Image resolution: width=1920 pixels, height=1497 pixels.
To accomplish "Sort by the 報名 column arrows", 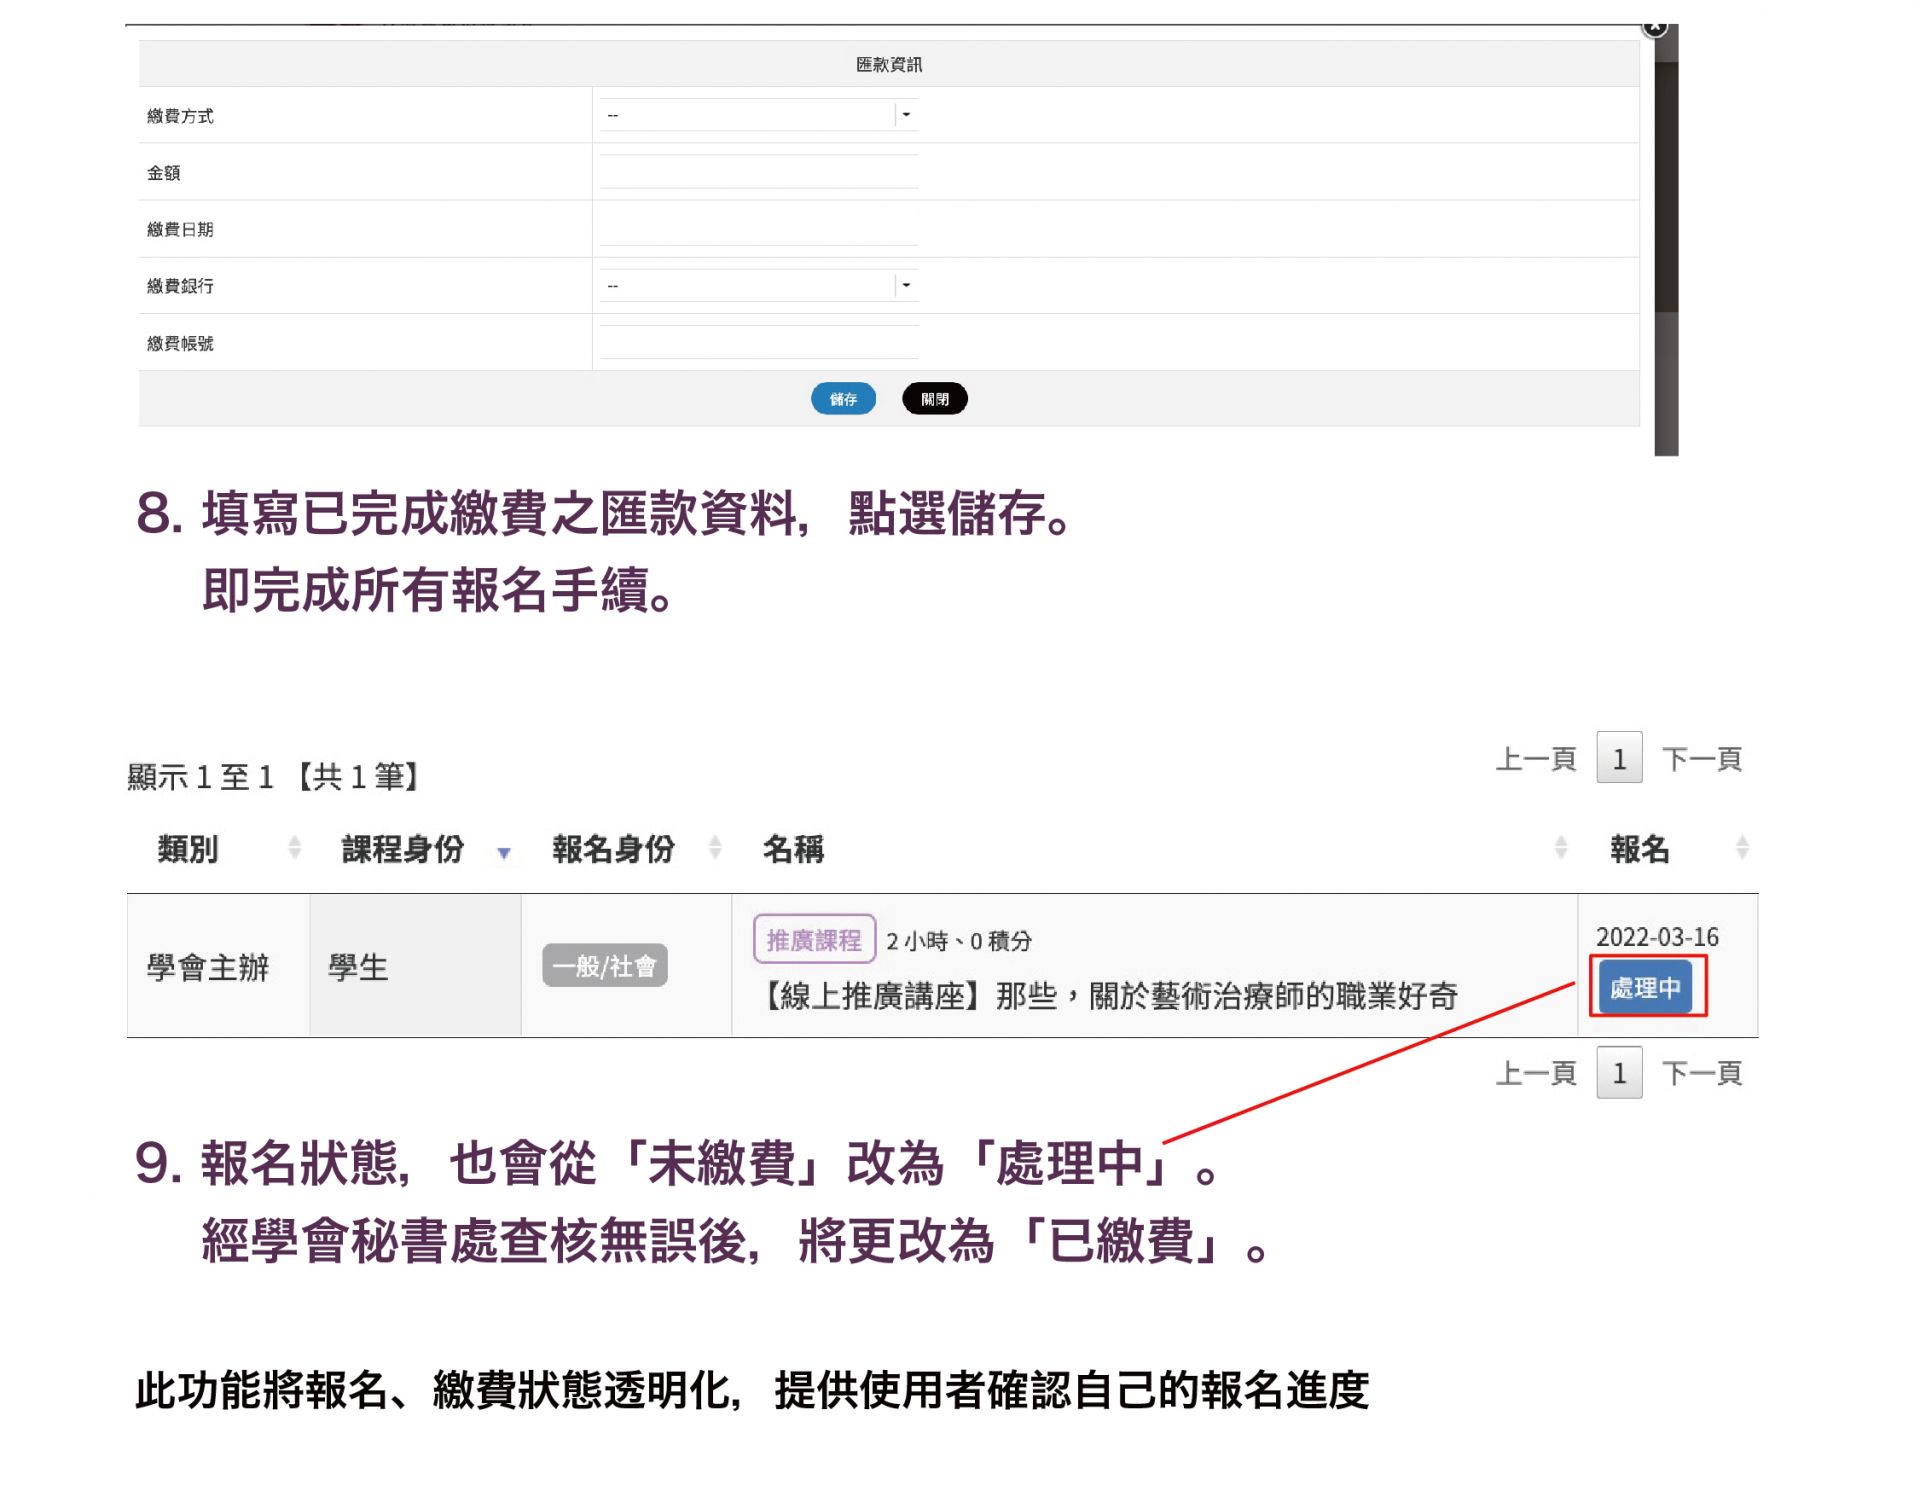I will coord(1742,848).
